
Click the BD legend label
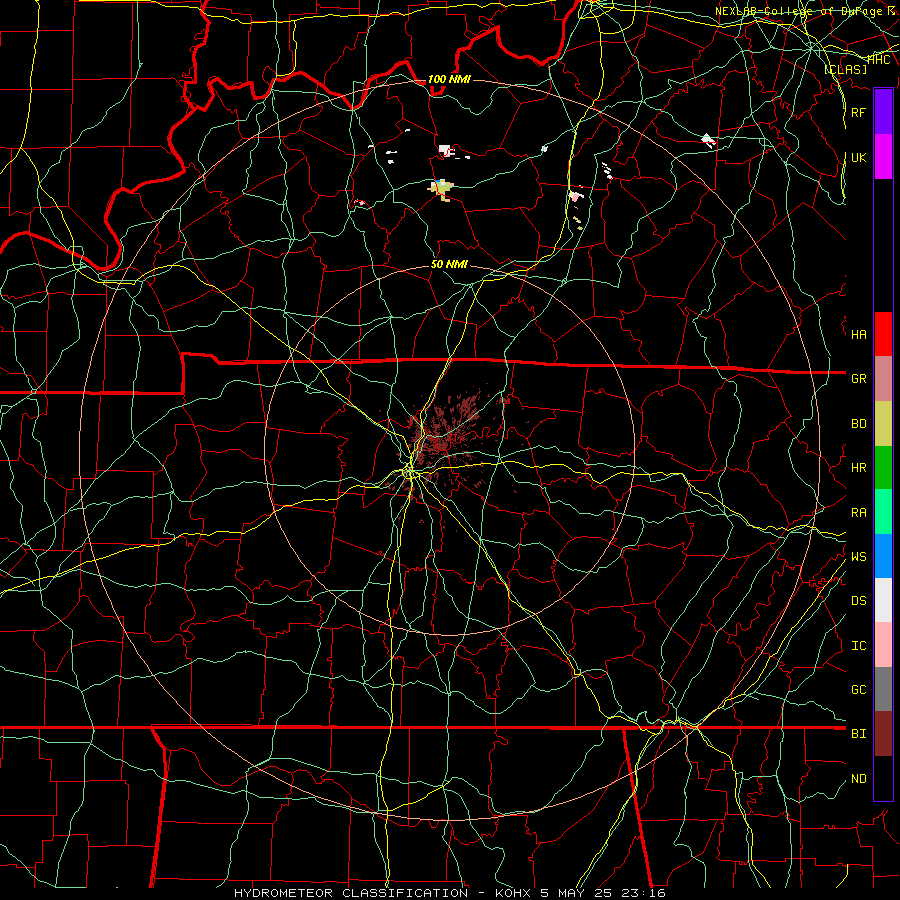pyautogui.click(x=858, y=424)
